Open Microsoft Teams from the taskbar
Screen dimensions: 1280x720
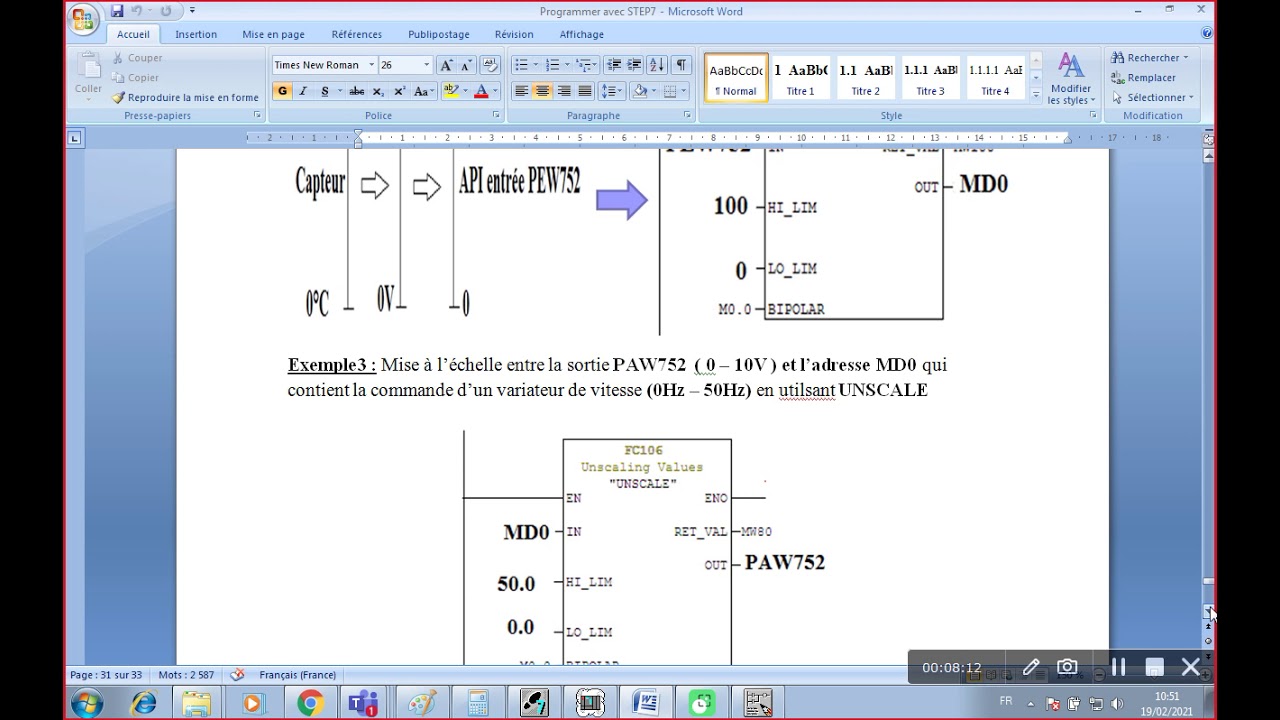pyautogui.click(x=362, y=703)
